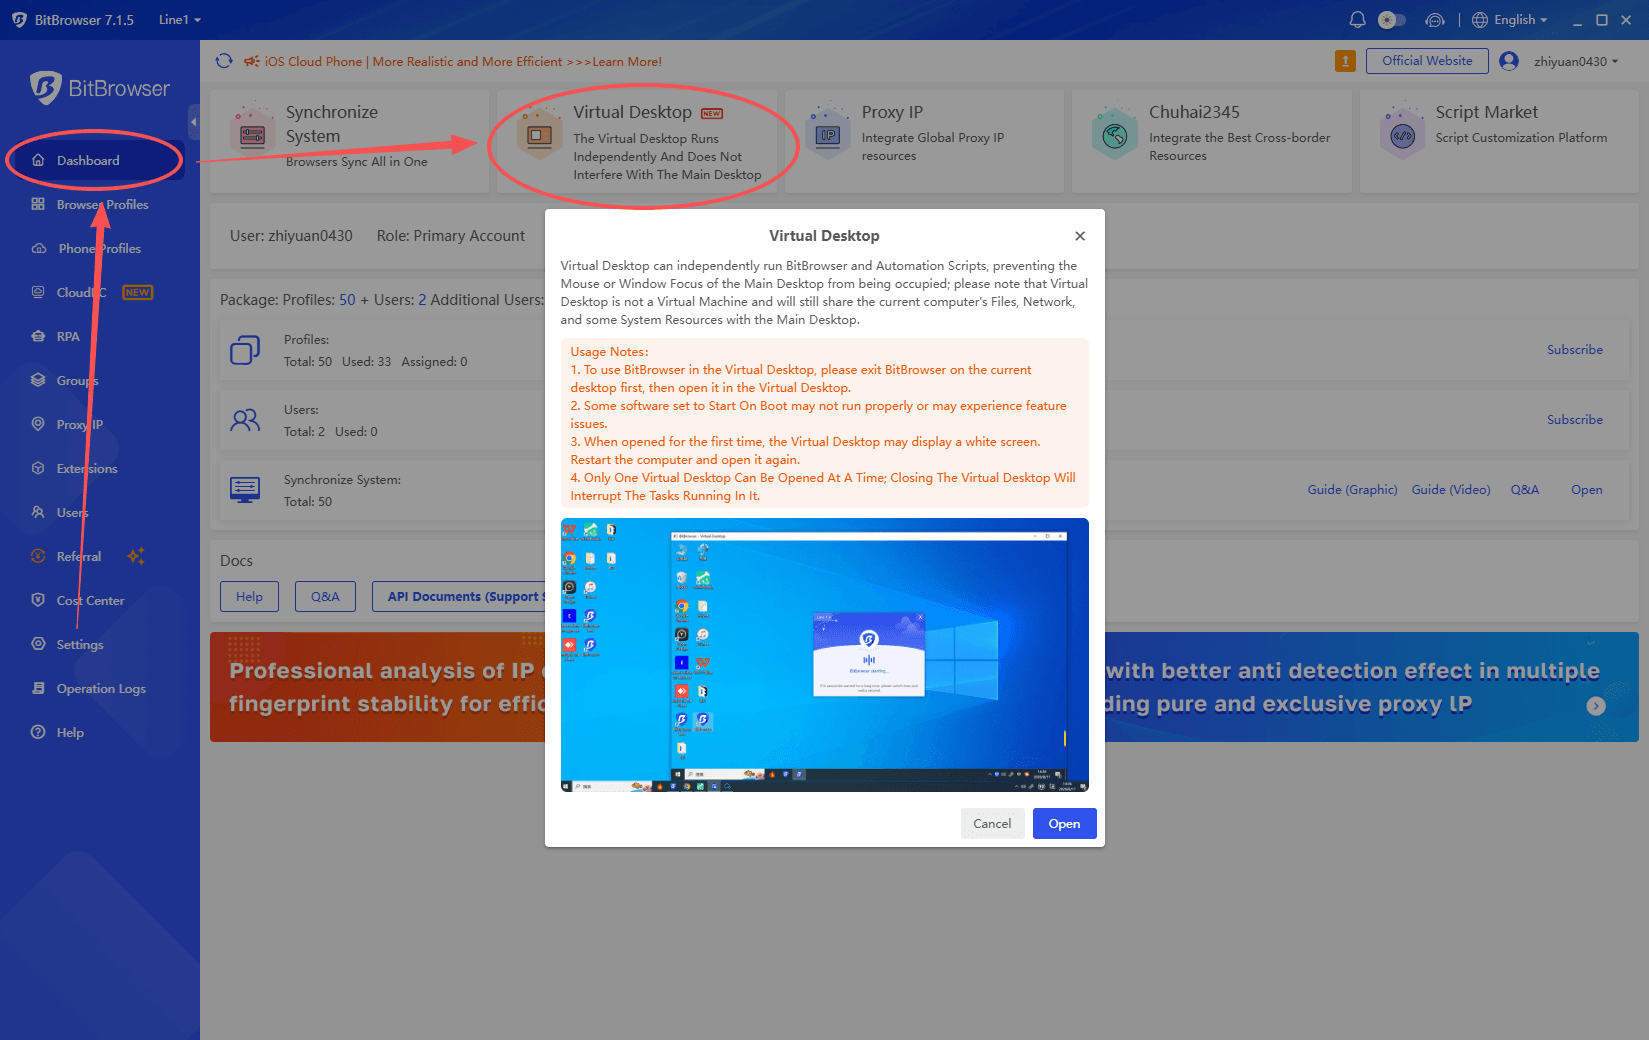Screen dimensions: 1649x1040
Task: Click the RPA robot icon
Action: [x=38, y=336]
